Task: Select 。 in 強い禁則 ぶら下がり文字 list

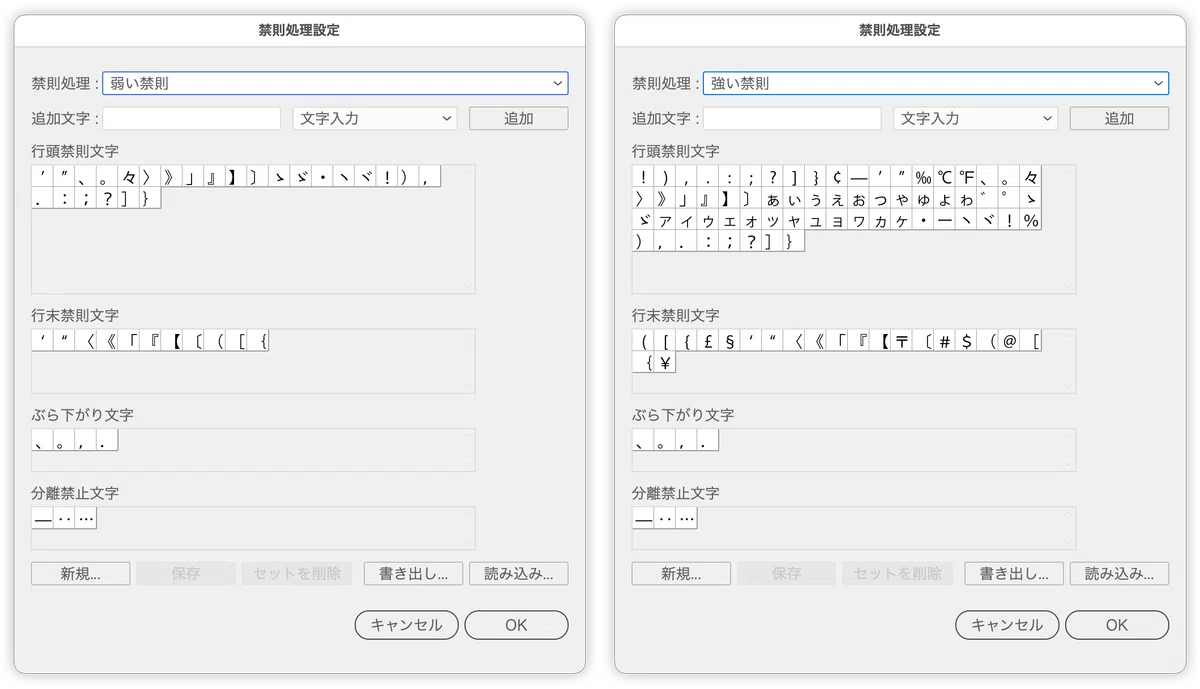Action: click(x=665, y=440)
